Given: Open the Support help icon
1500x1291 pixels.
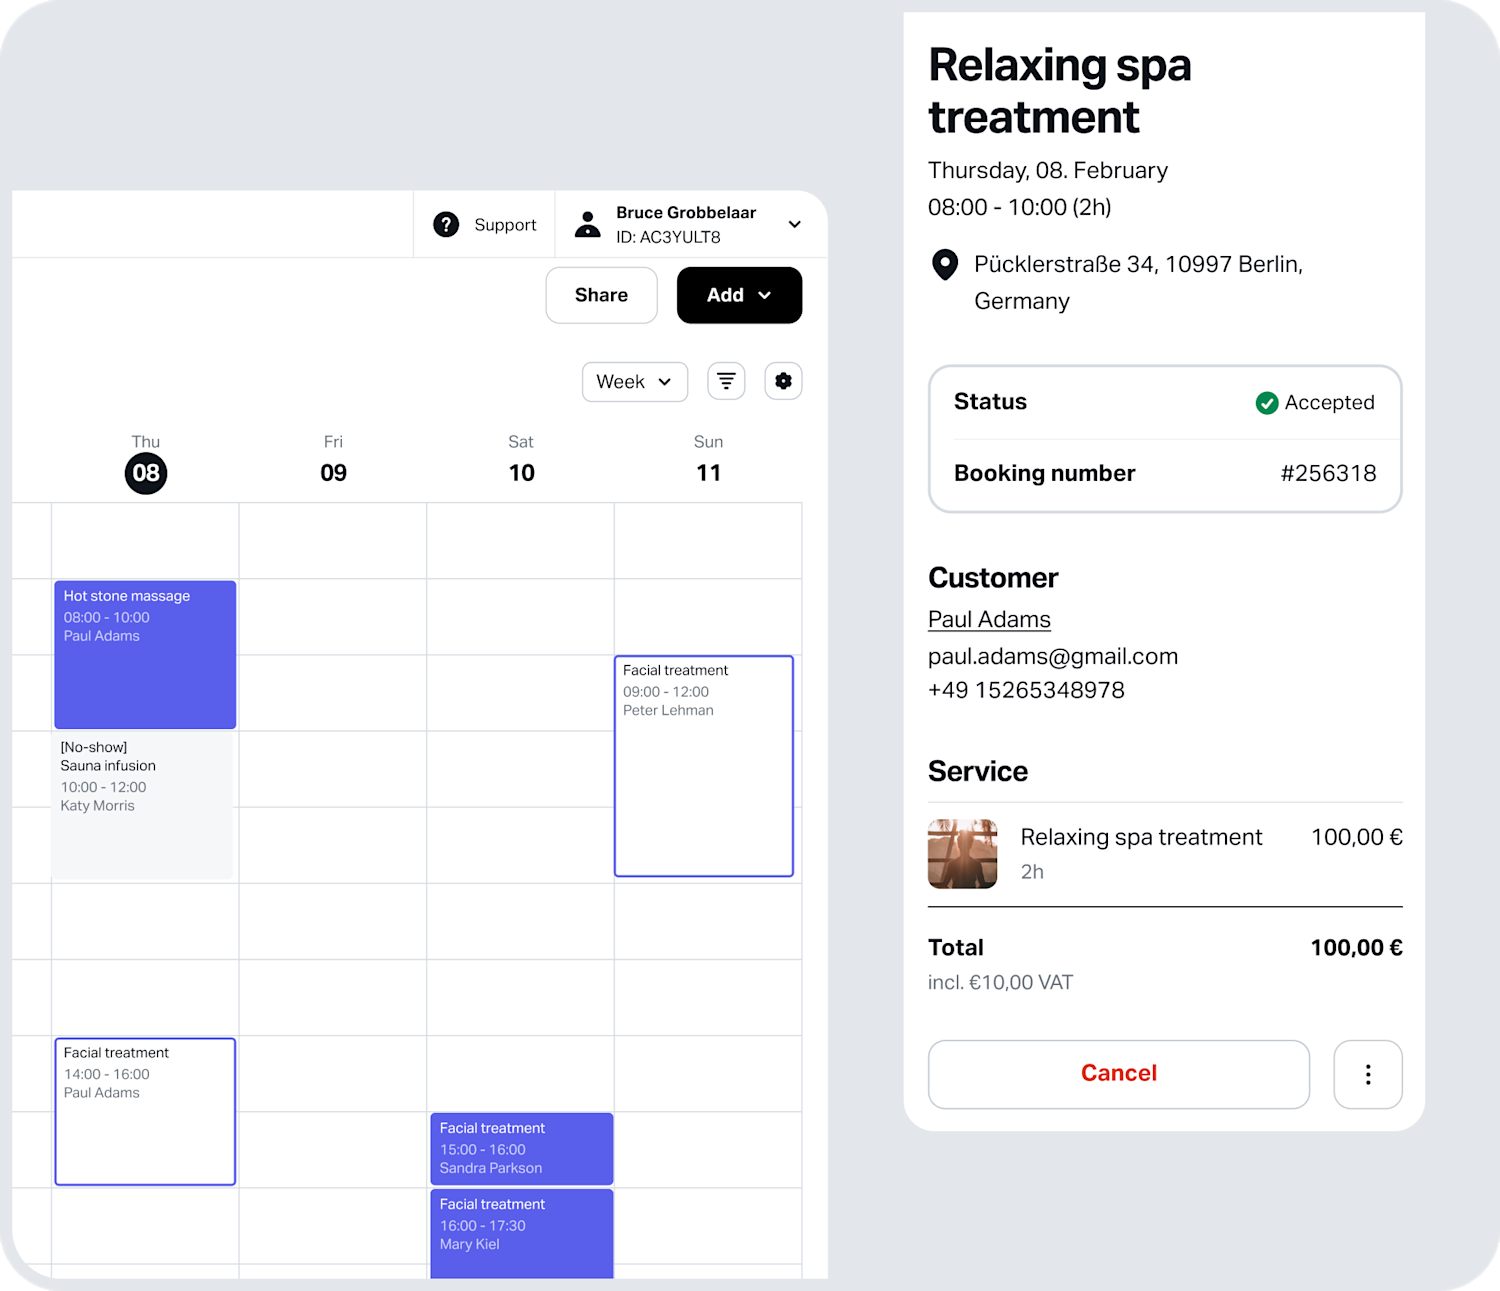Looking at the screenshot, I should [x=446, y=224].
